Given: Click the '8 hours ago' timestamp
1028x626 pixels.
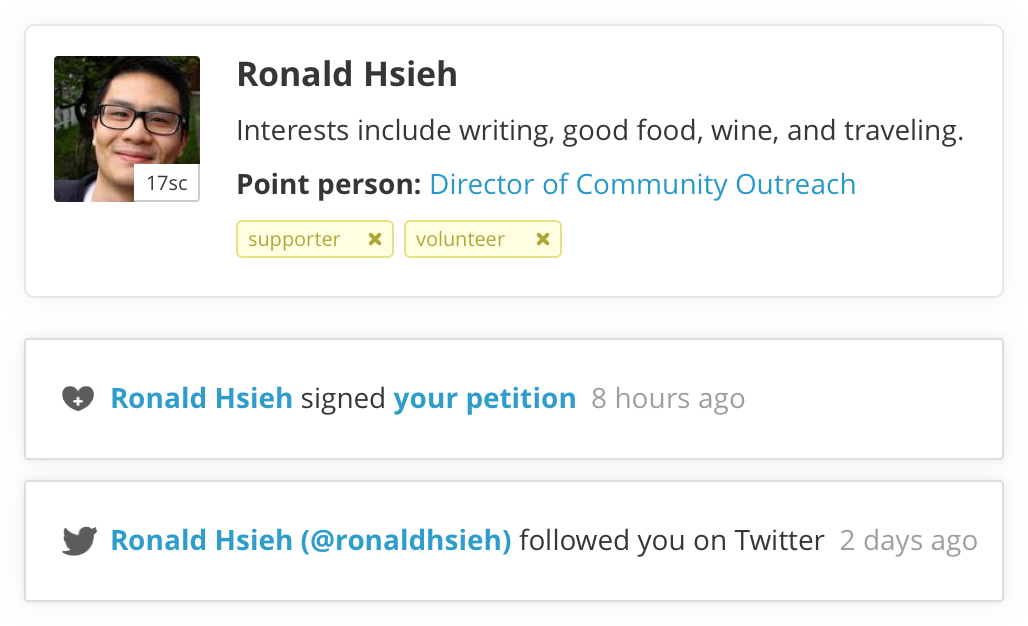Looking at the screenshot, I should (x=668, y=399).
